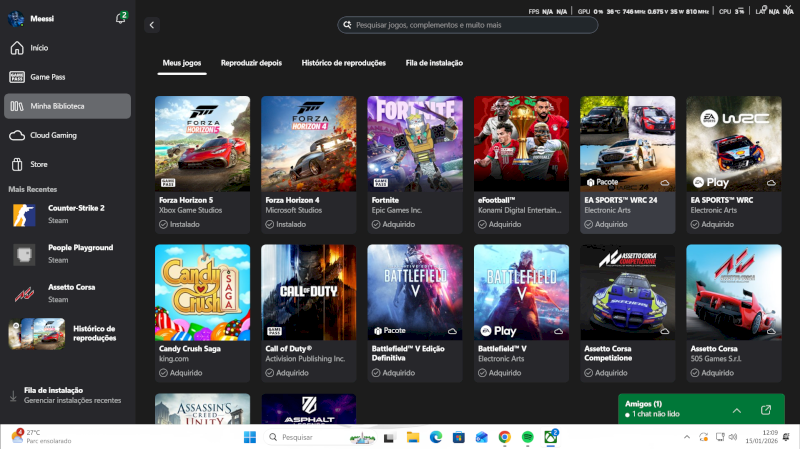Click the Xbox app taskbar icon
800x449 pixels.
[551, 437]
